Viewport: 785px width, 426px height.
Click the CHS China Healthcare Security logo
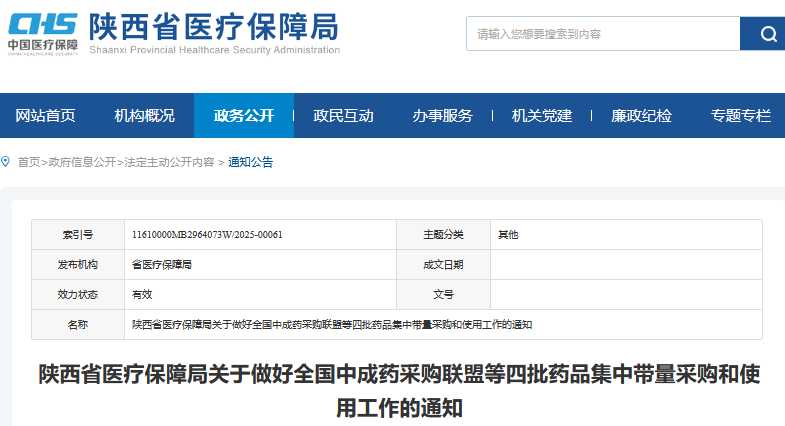[43, 34]
